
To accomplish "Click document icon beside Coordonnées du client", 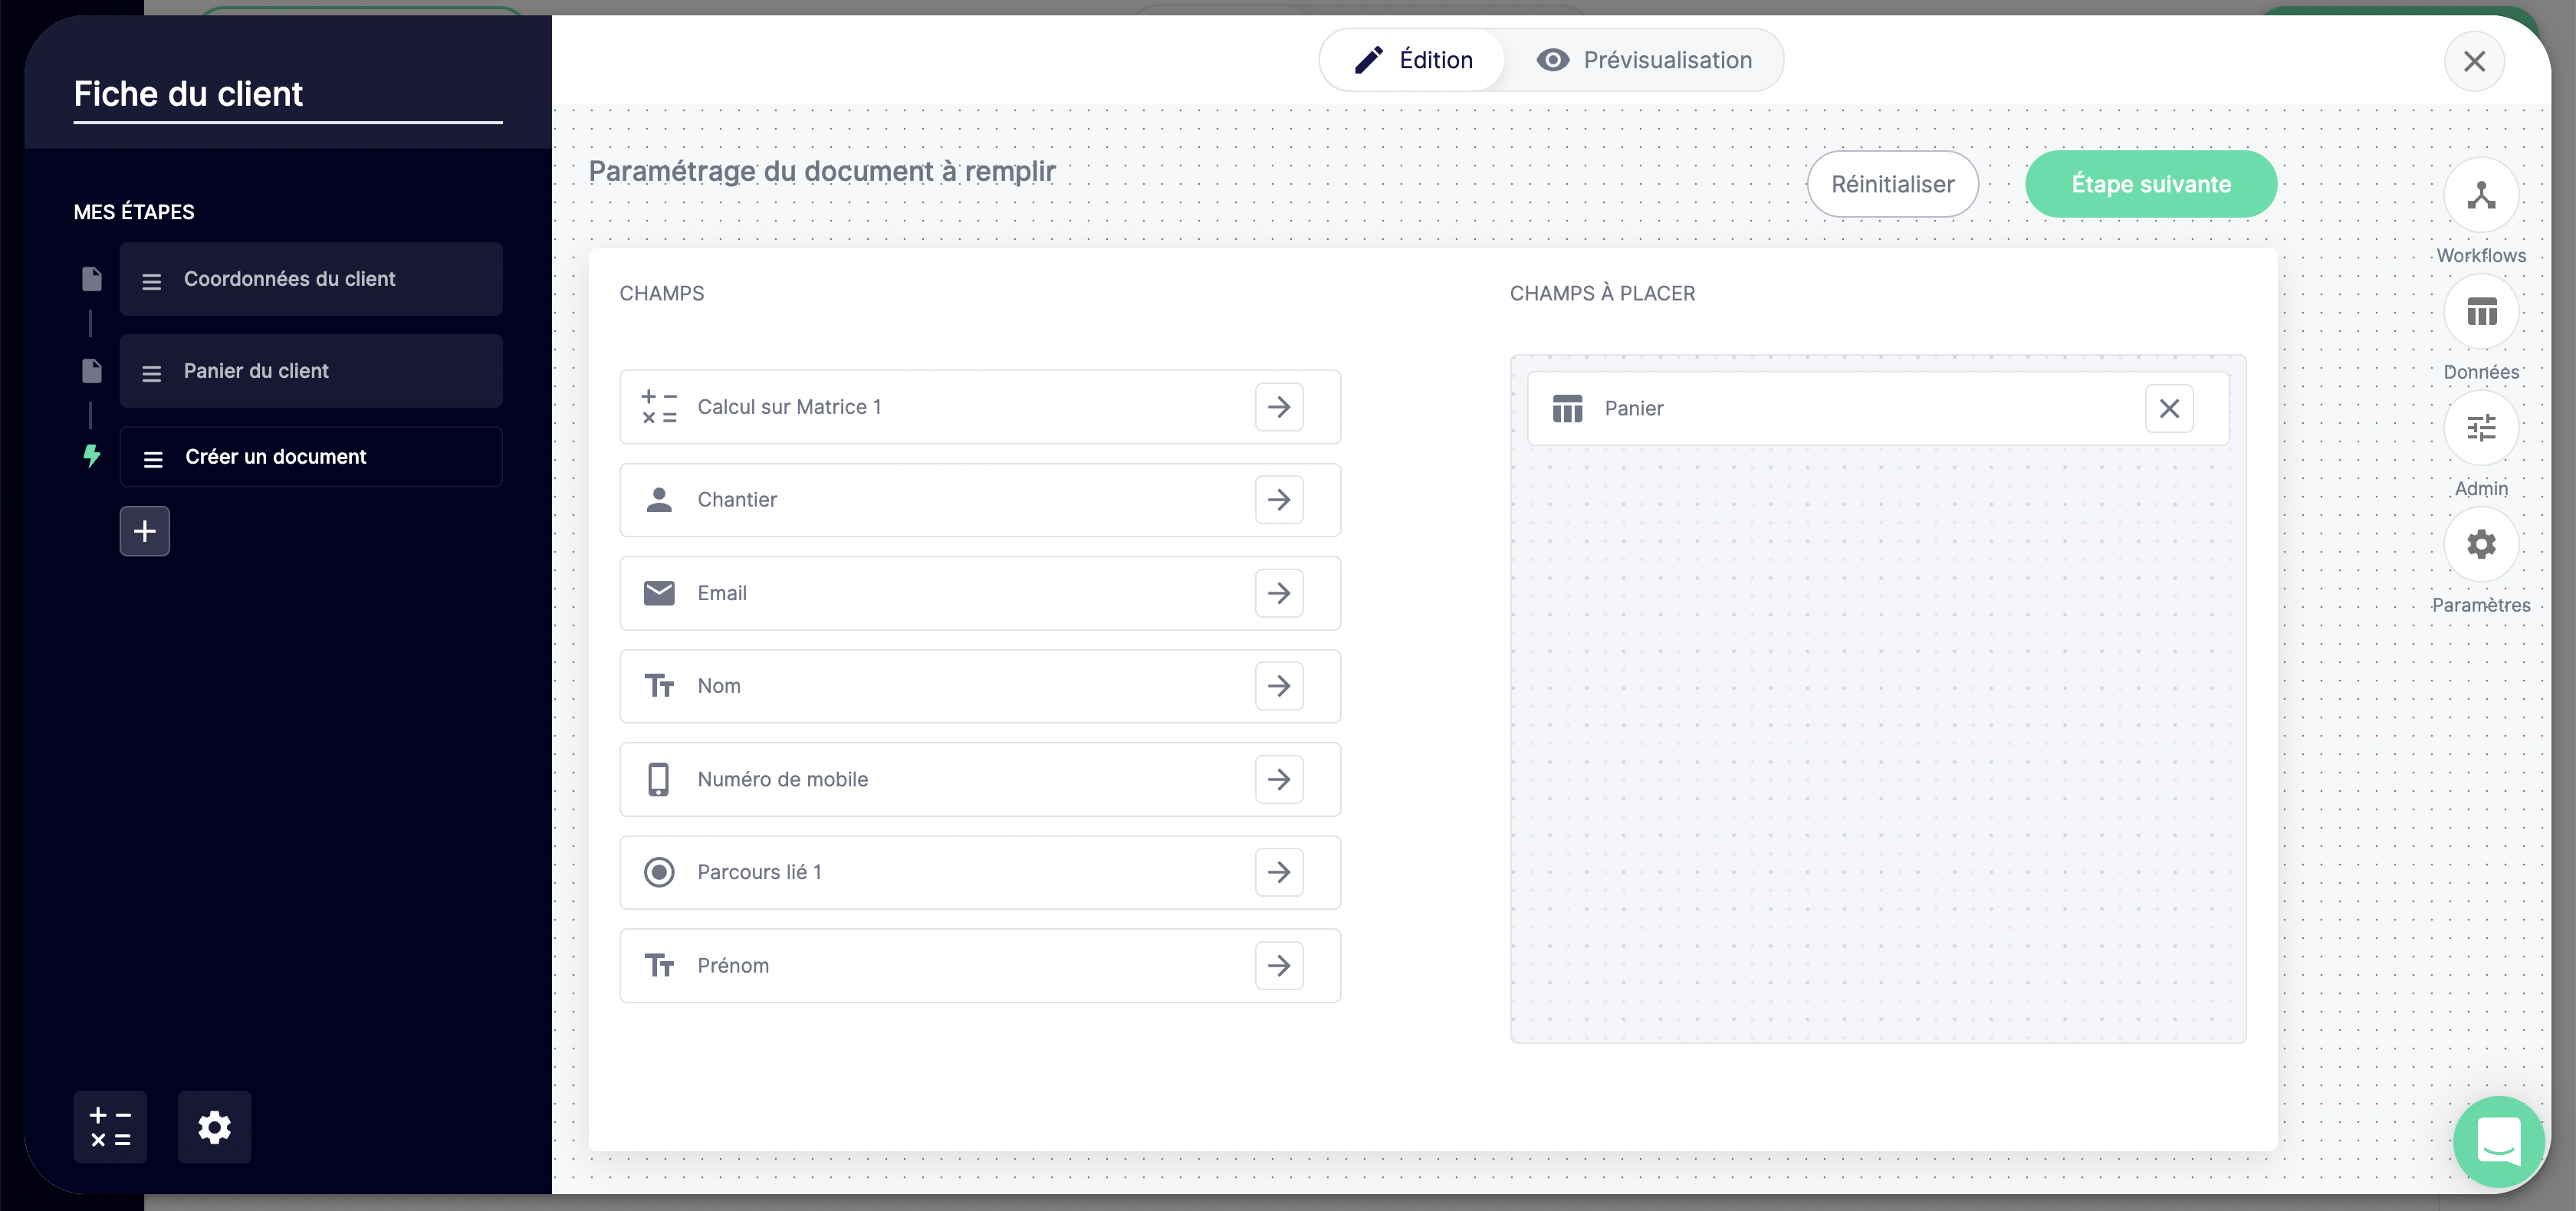I will pos(91,279).
